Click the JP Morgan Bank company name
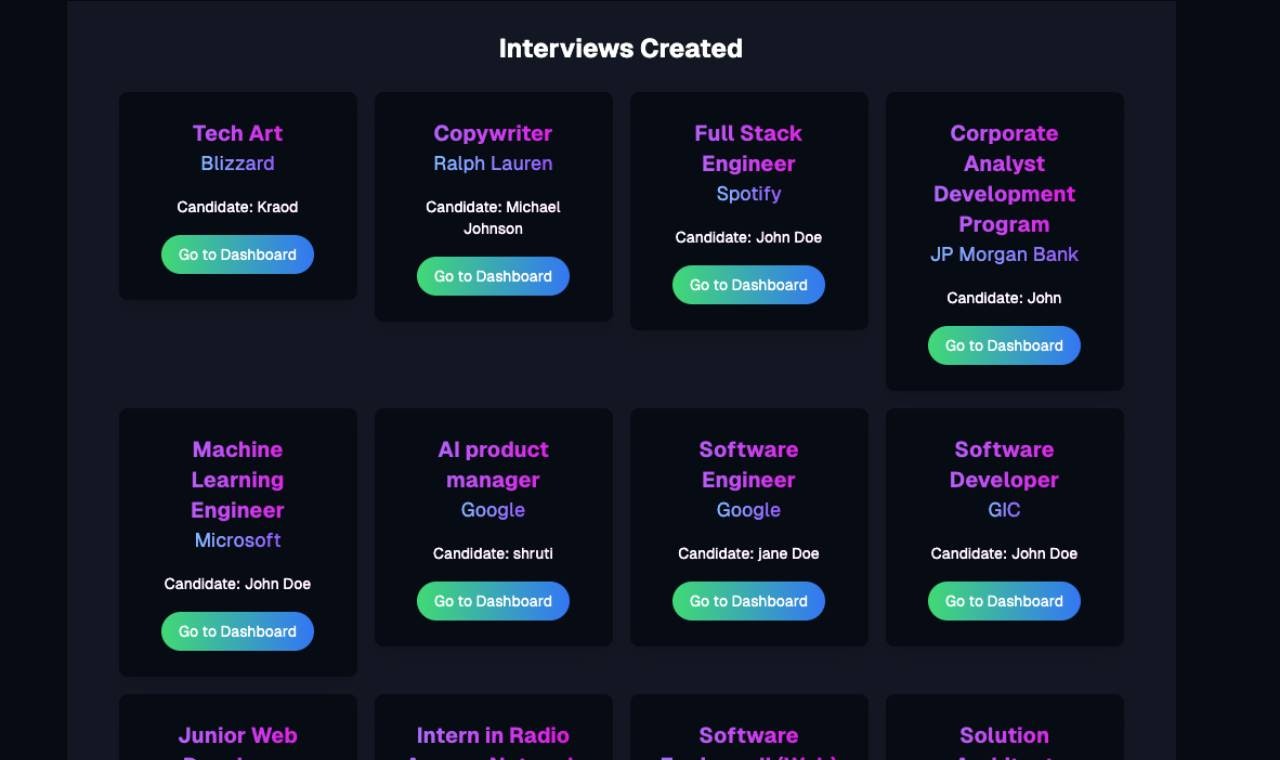The width and height of the screenshot is (1280, 760). coord(1004,254)
